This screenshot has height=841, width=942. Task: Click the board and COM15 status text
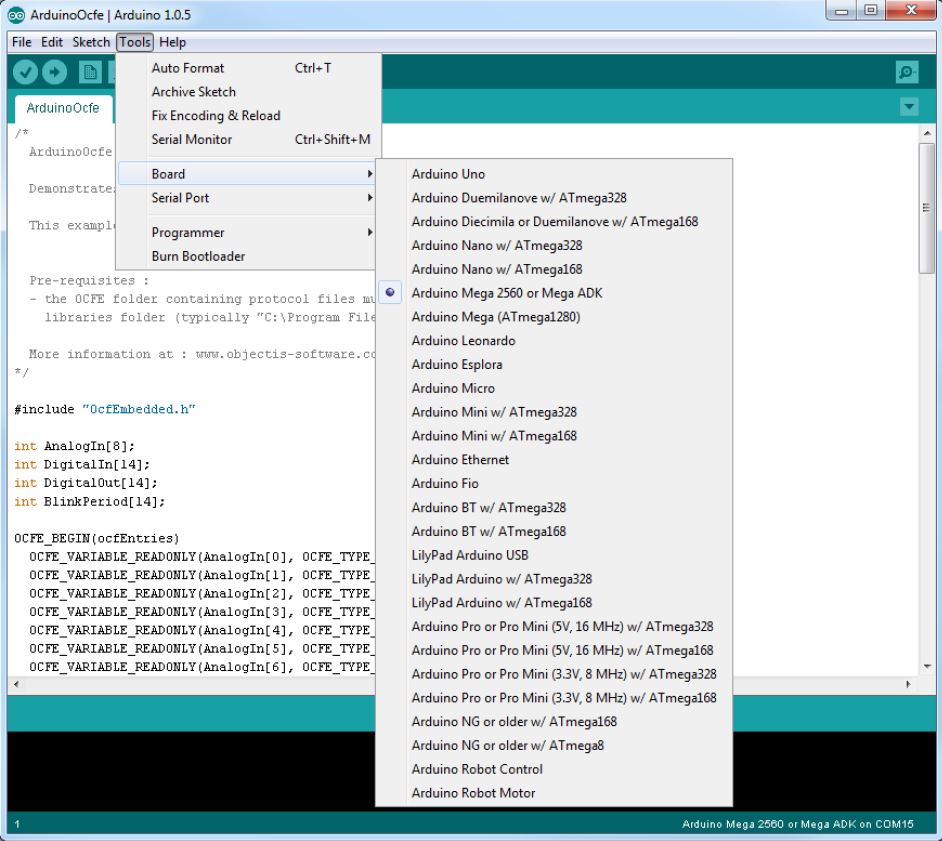[x=797, y=824]
